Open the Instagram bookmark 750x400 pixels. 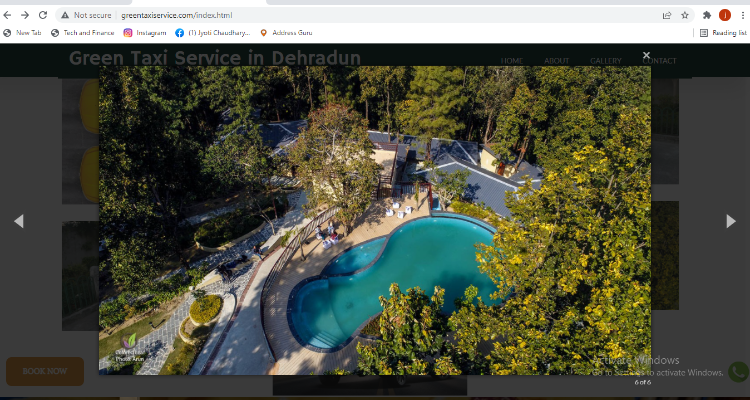coord(145,33)
